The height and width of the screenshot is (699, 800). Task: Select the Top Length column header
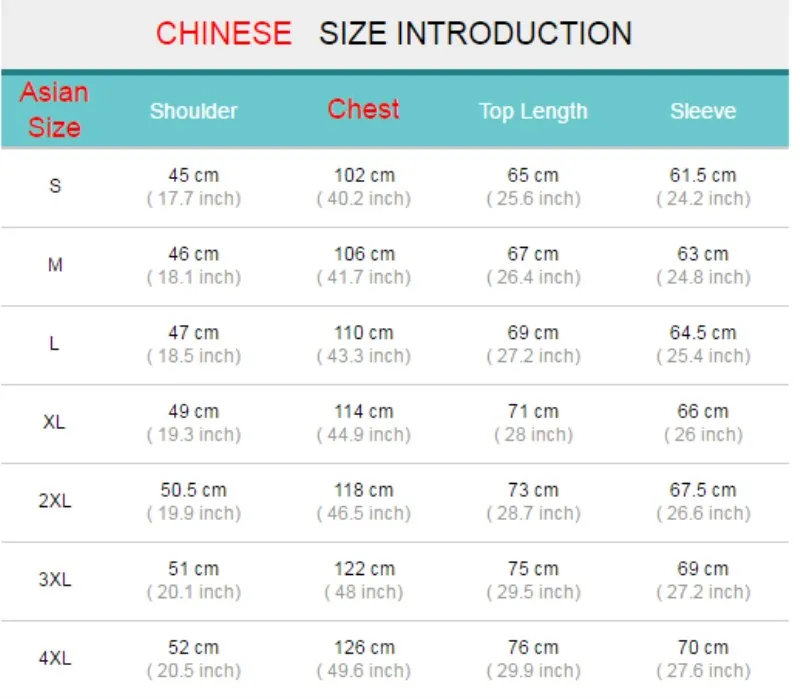533,112
